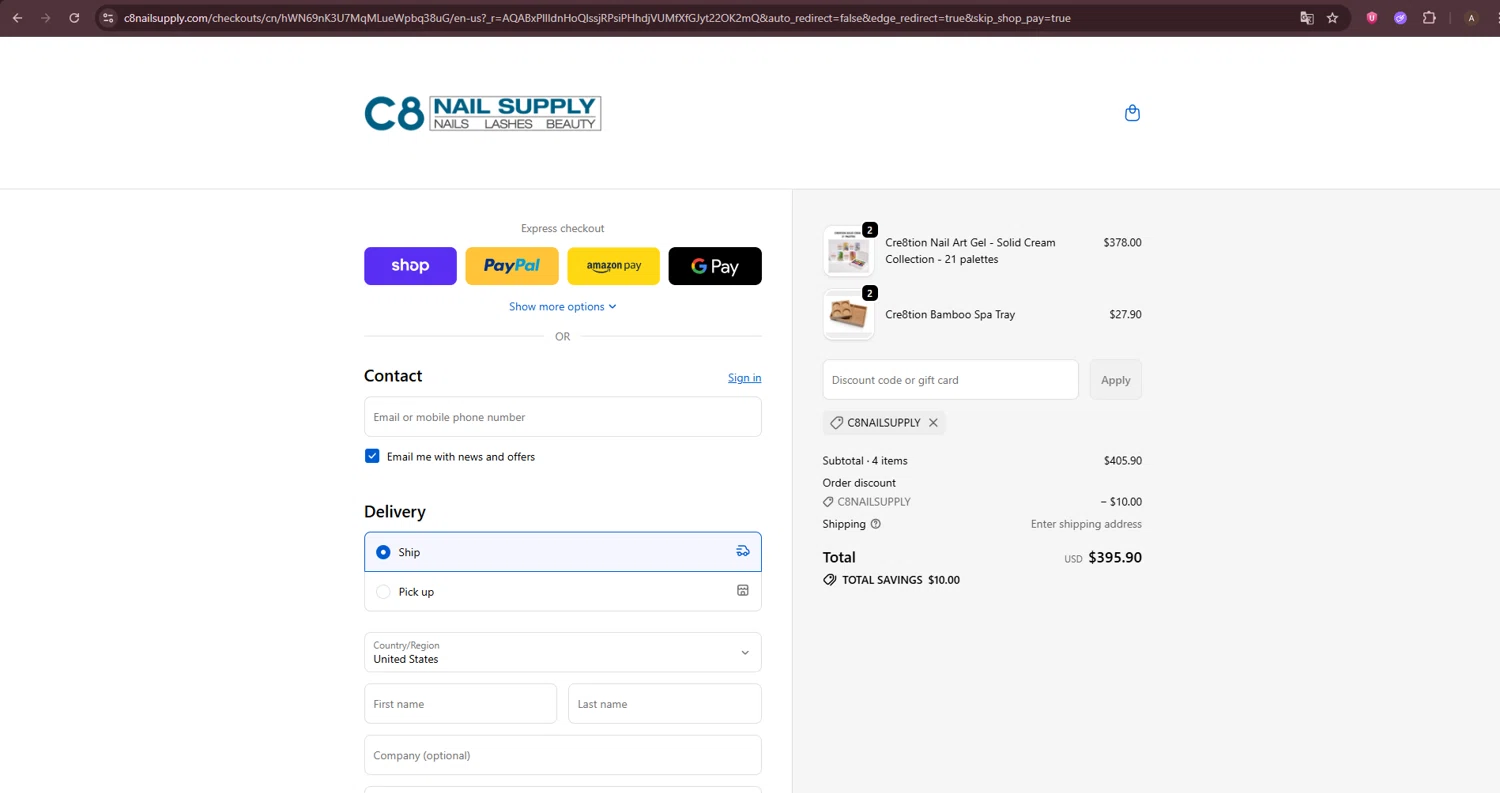Screen dimensions: 1500x793
Task: Open the red shield extension icon
Action: (x=1372, y=18)
